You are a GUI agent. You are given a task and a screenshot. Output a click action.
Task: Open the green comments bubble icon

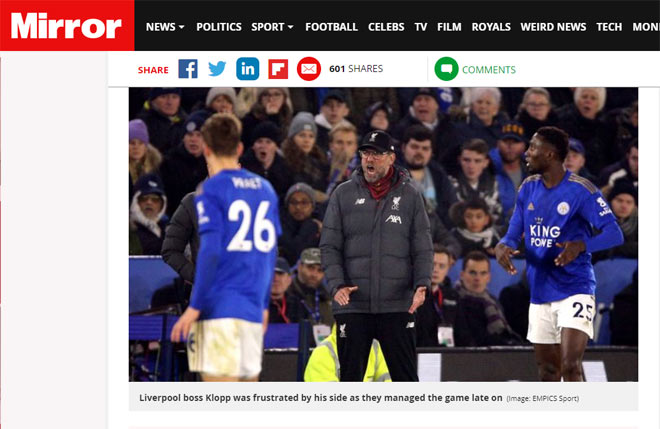(446, 69)
